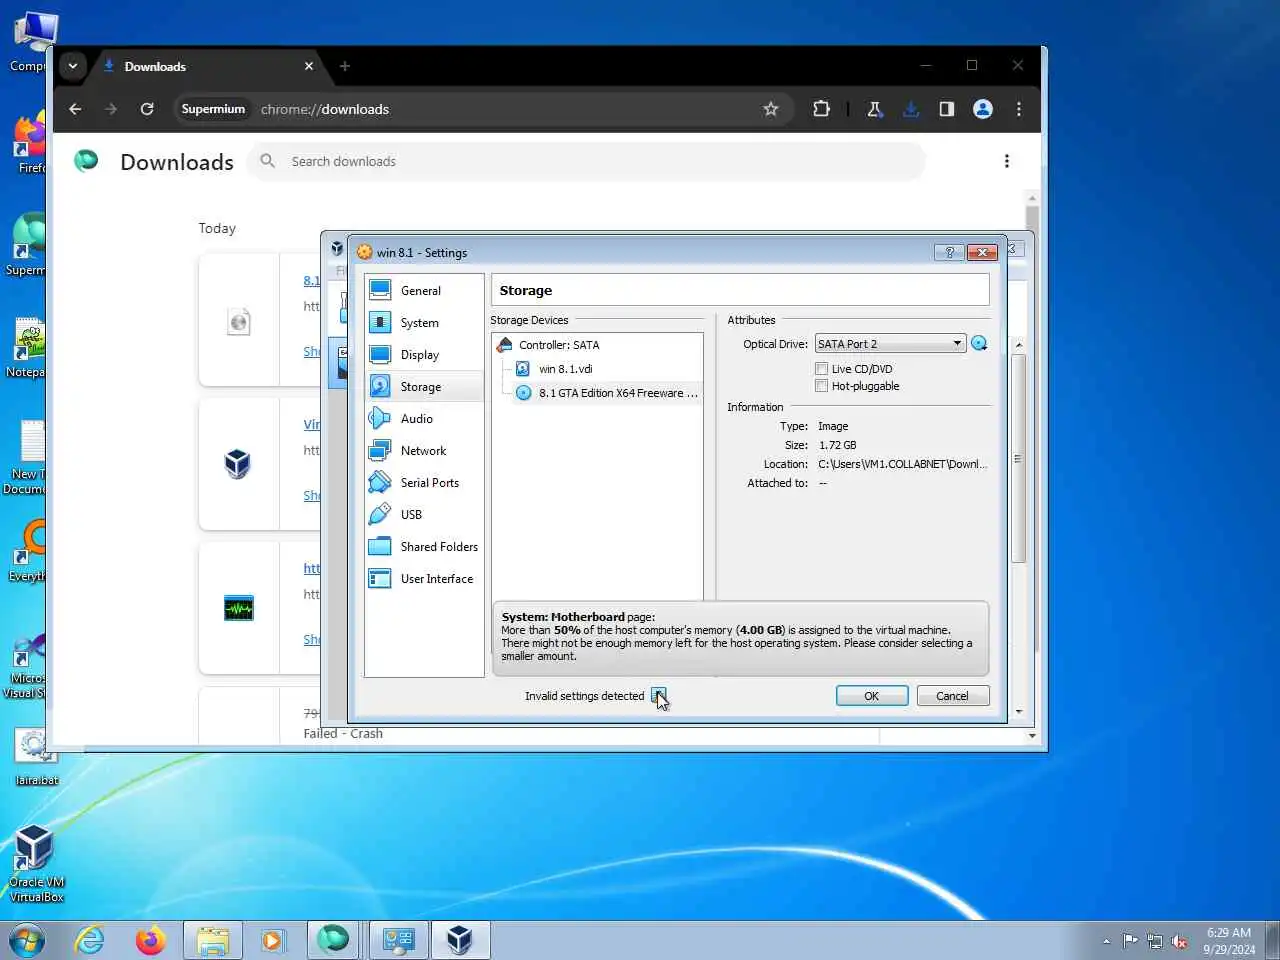Open the downloads toolbar icon in Supermium
Viewport: 1280px width, 960px height.
click(911, 109)
